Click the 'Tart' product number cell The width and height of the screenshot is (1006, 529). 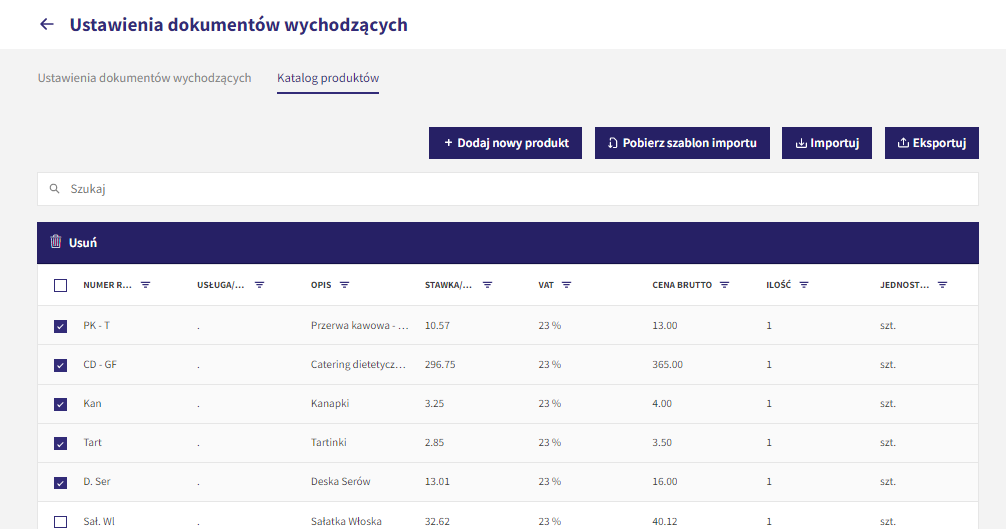point(92,442)
